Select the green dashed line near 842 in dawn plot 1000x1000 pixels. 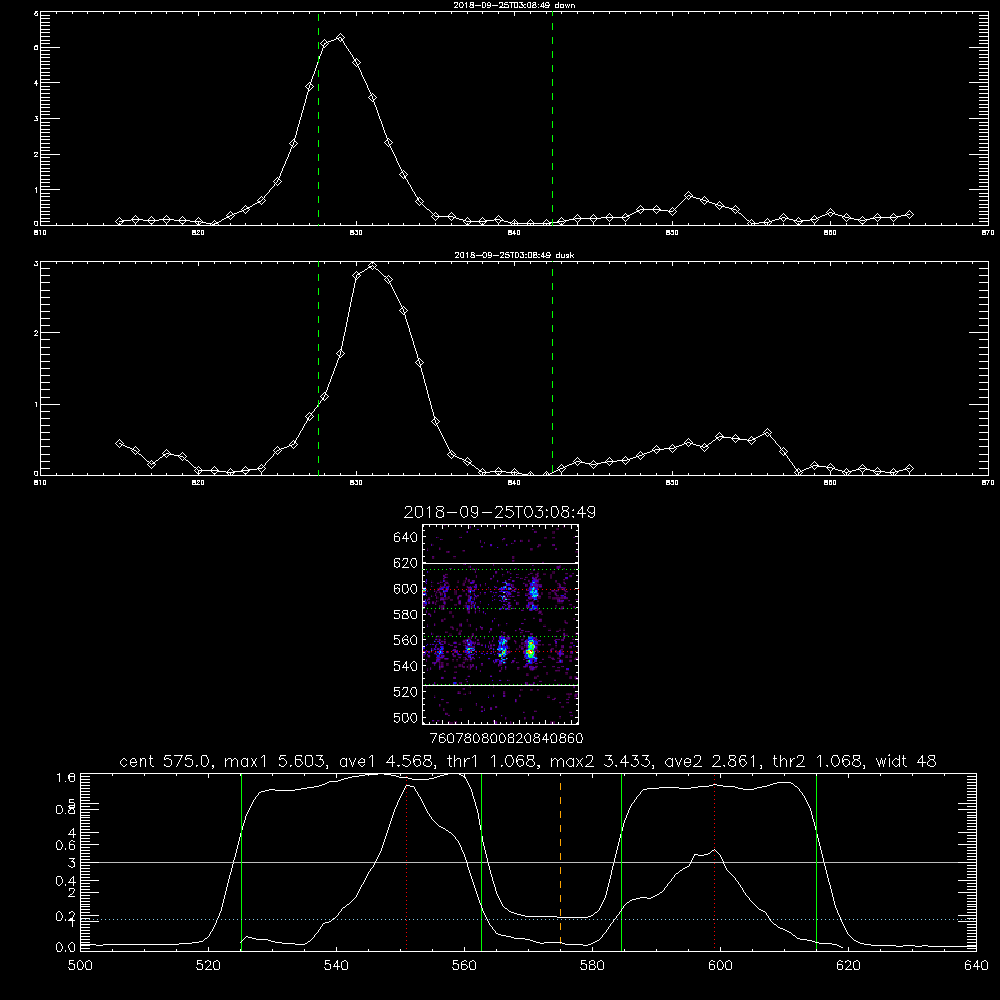pyautogui.click(x=552, y=118)
